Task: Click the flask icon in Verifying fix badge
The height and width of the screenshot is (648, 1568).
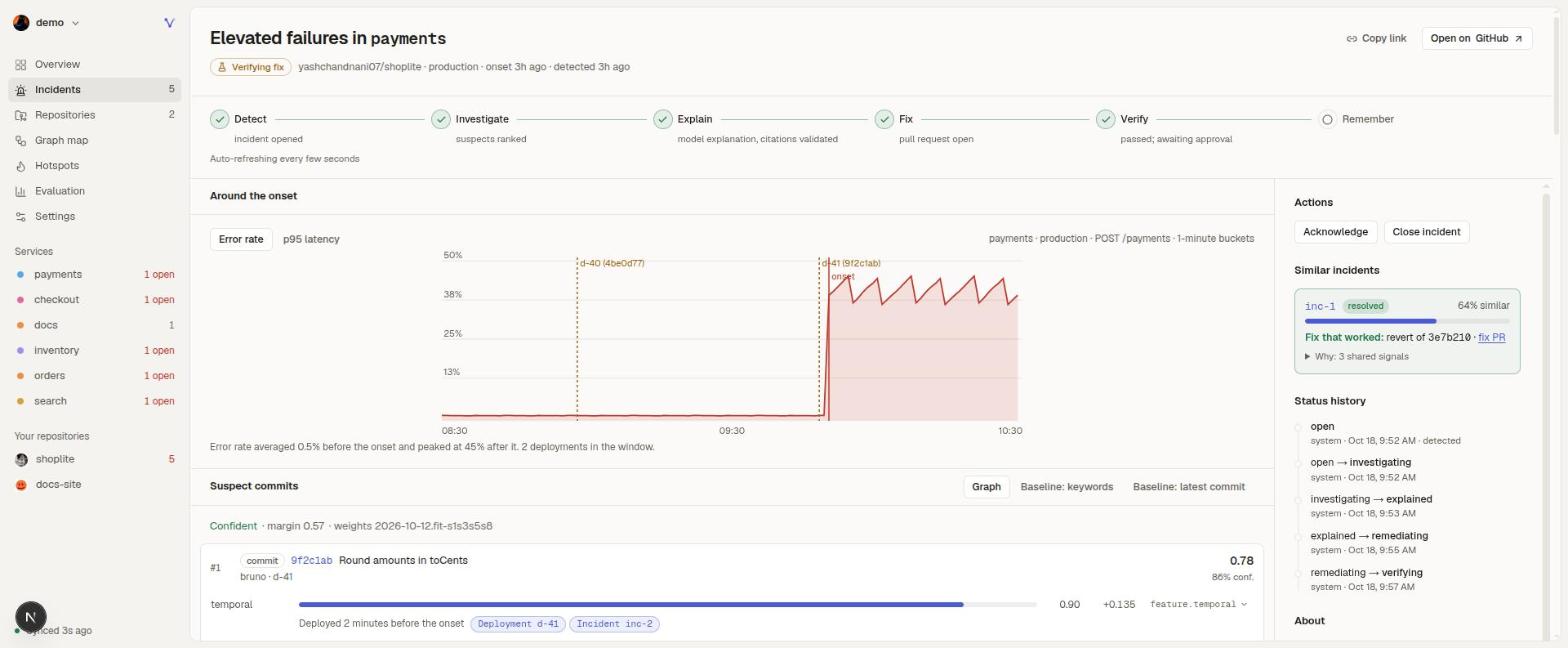Action: pyautogui.click(x=222, y=67)
